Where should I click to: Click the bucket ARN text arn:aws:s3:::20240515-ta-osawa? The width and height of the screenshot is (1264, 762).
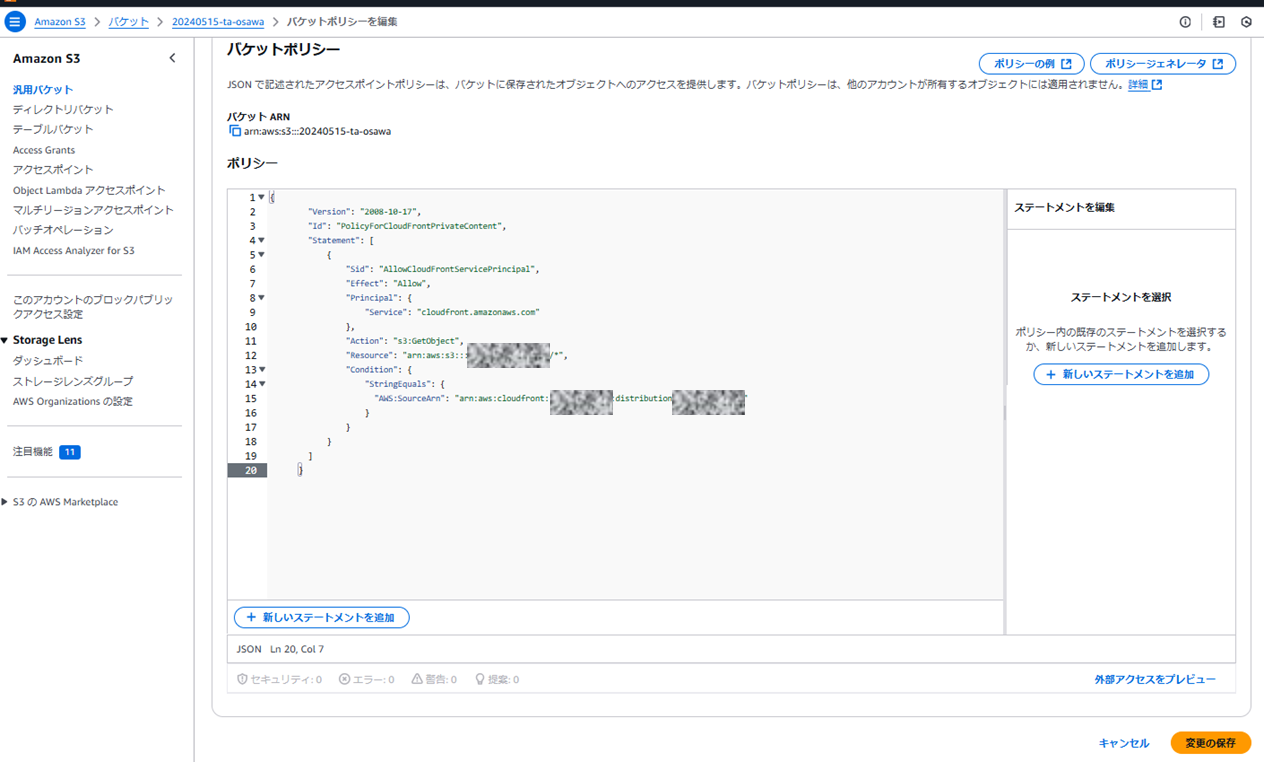click(317, 131)
